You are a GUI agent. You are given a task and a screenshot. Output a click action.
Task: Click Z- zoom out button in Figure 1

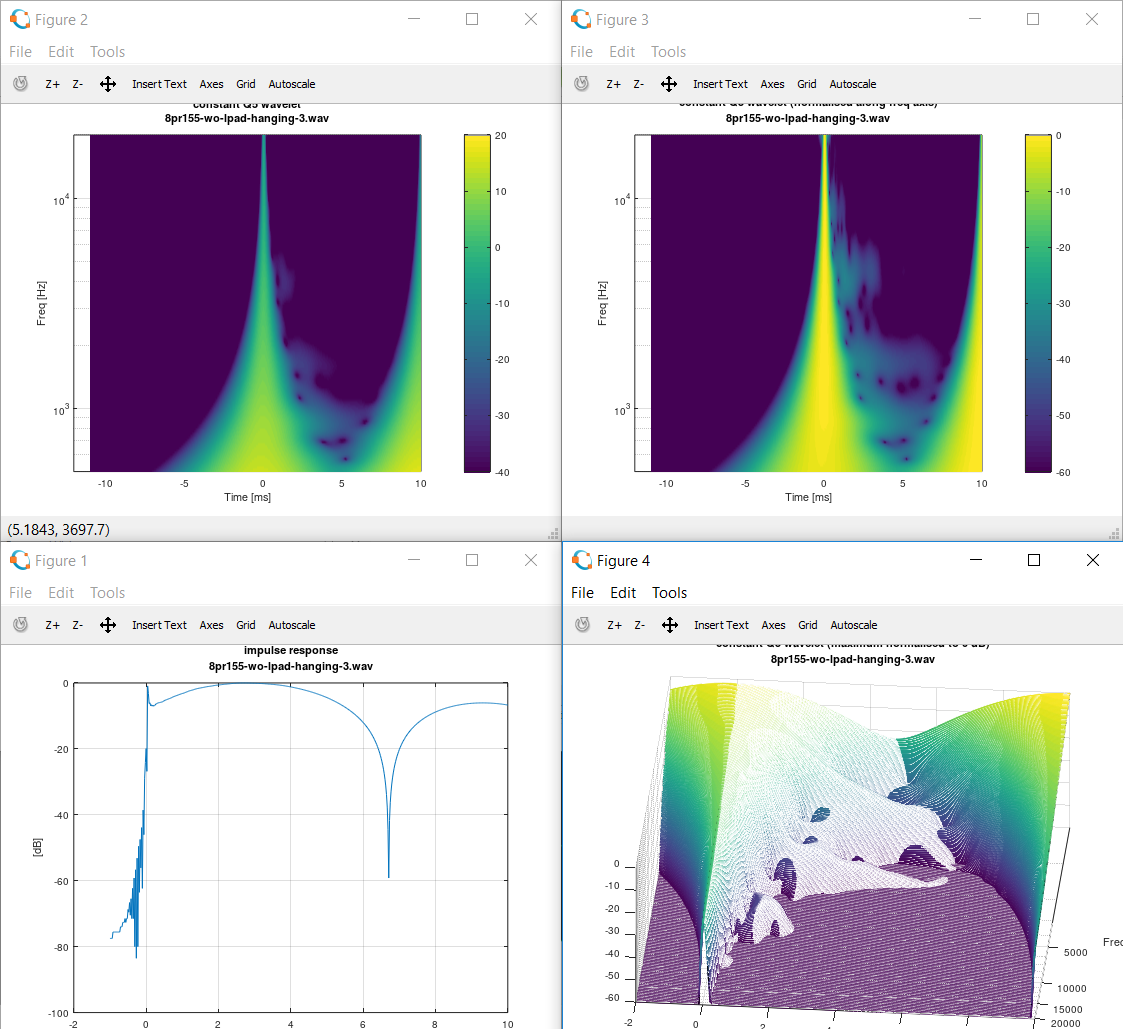(77, 624)
